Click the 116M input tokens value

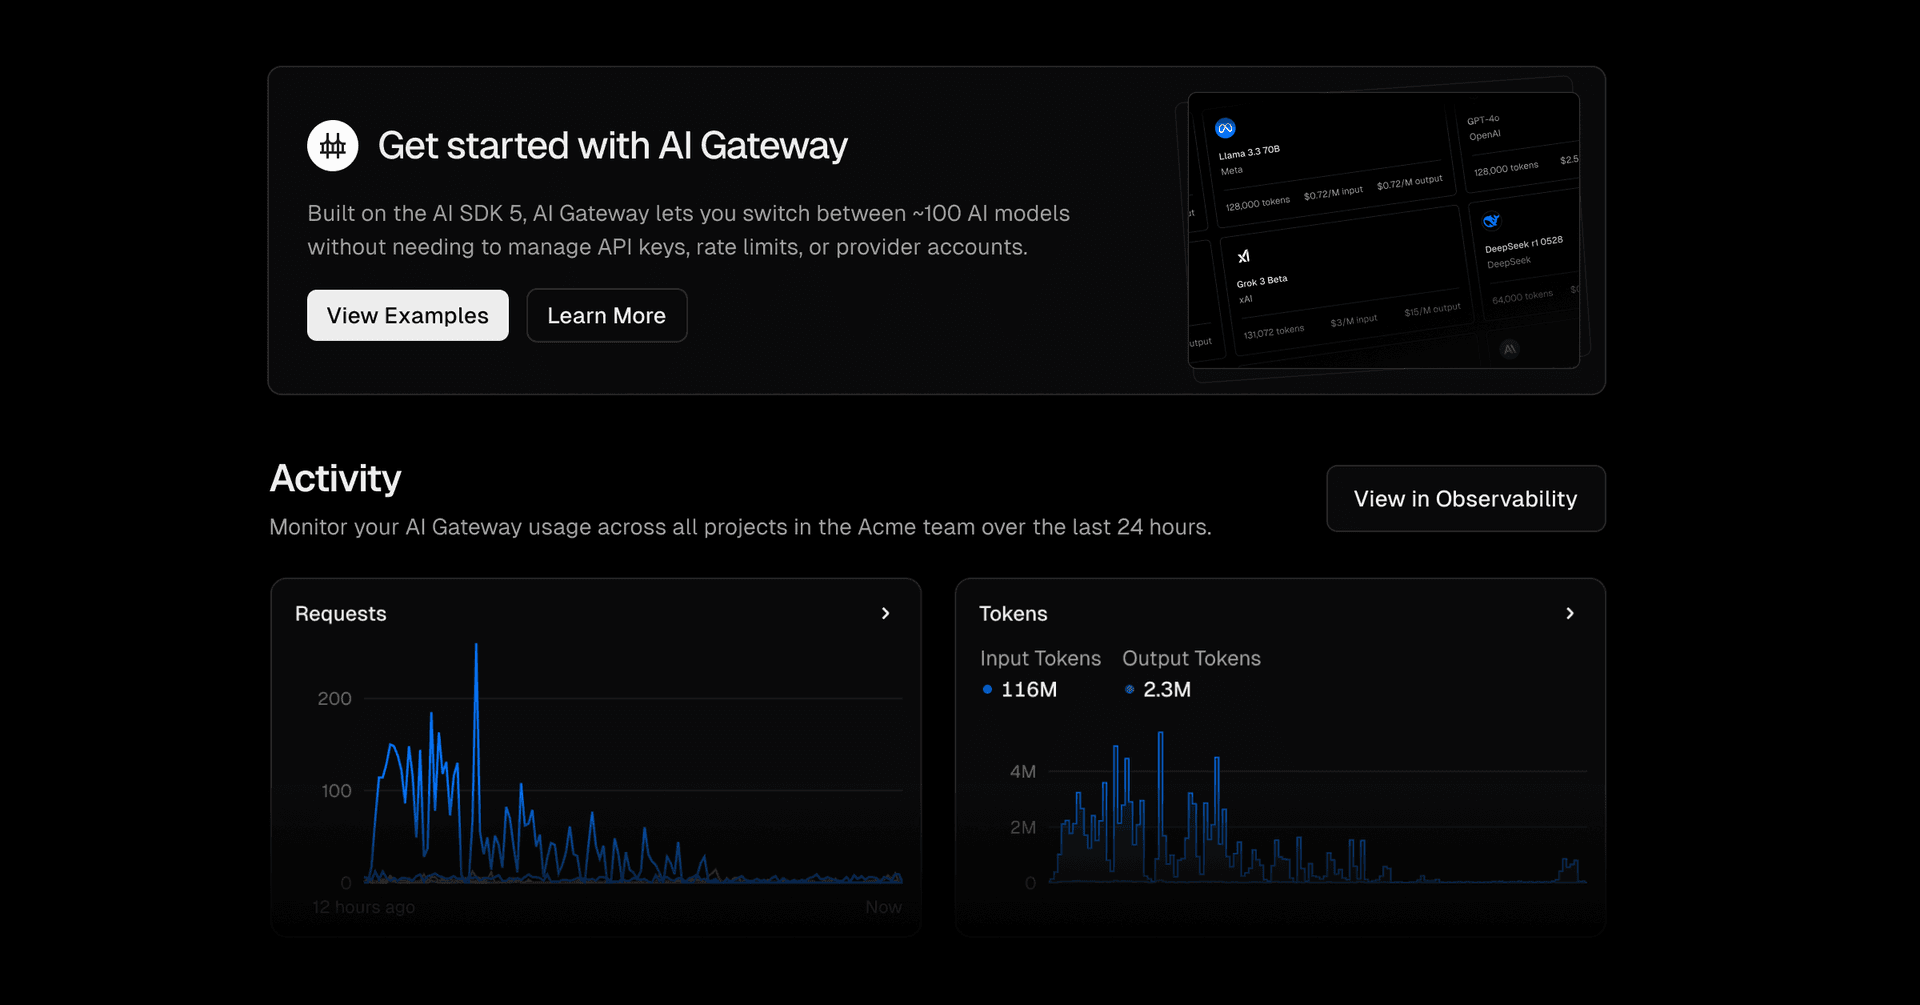1029,690
